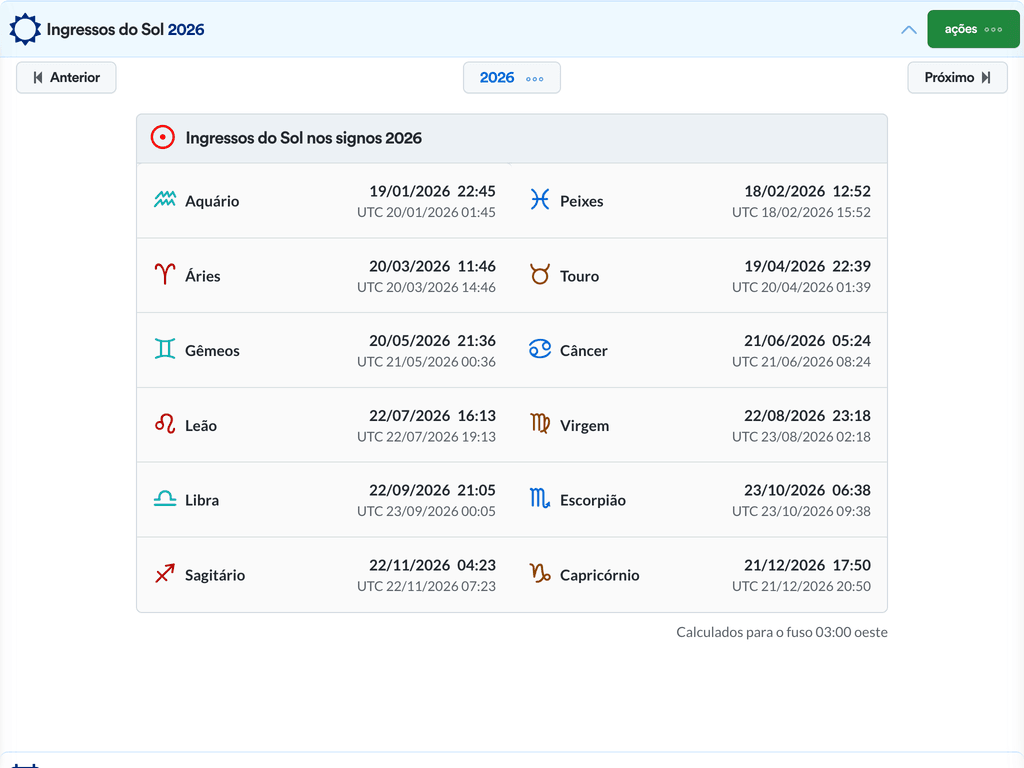
Task: Click the date 21/12/2026 17:50
Action: coord(807,566)
